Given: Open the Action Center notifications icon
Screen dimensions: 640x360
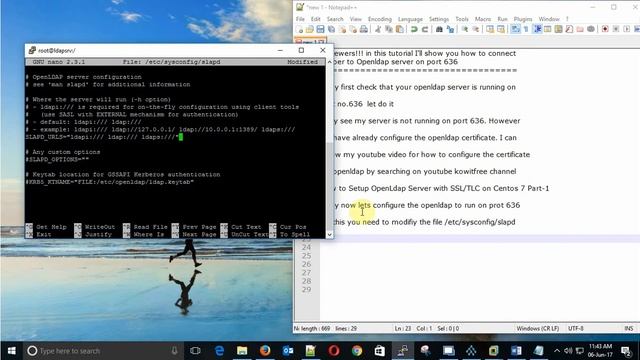Looking at the screenshot, I should (x=626, y=351).
